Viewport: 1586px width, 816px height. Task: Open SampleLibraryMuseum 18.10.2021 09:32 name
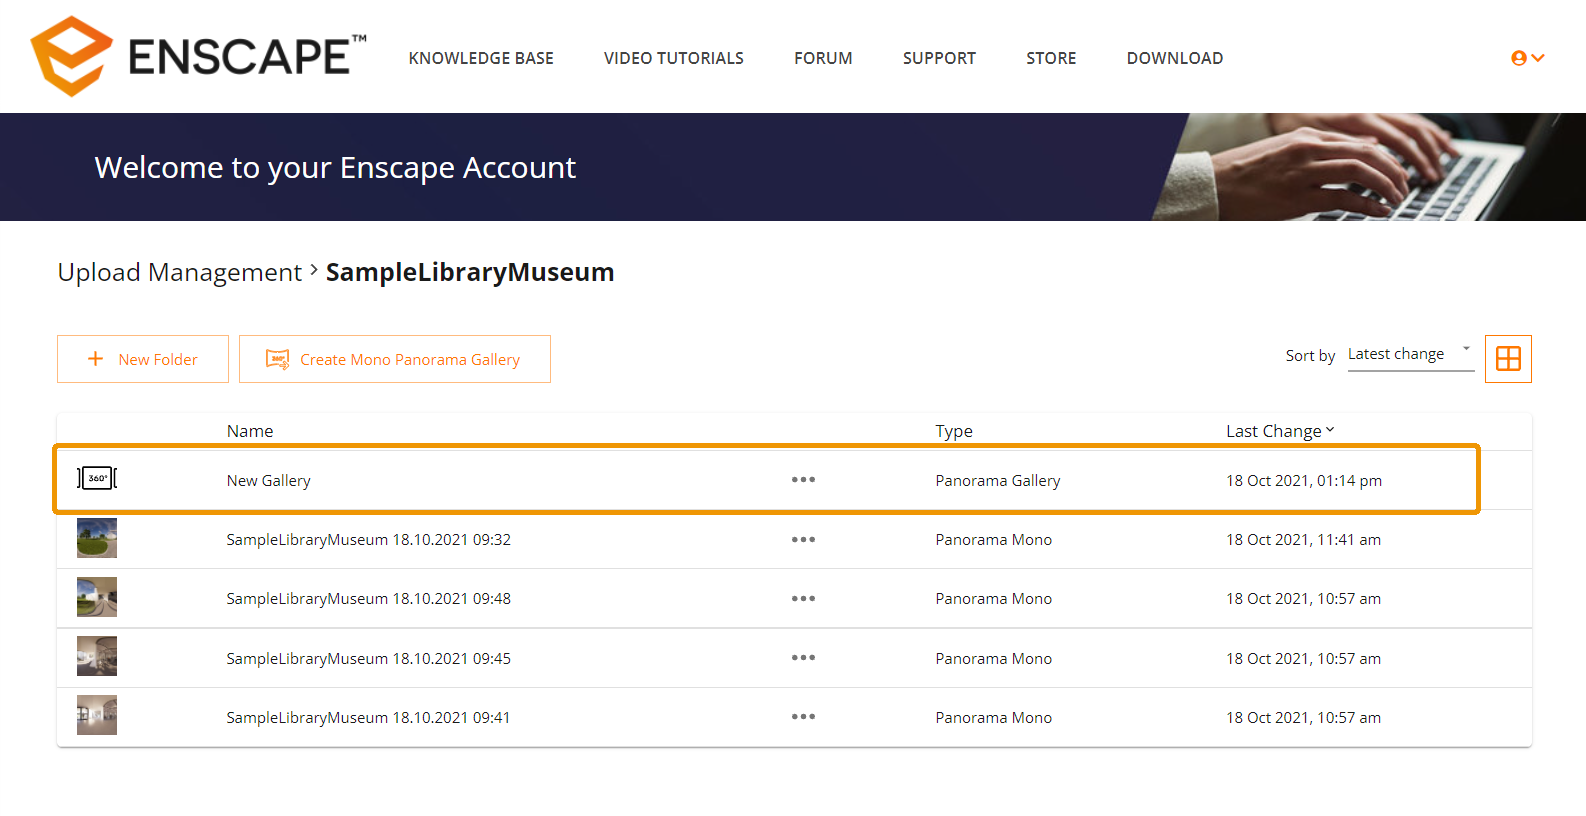369,540
